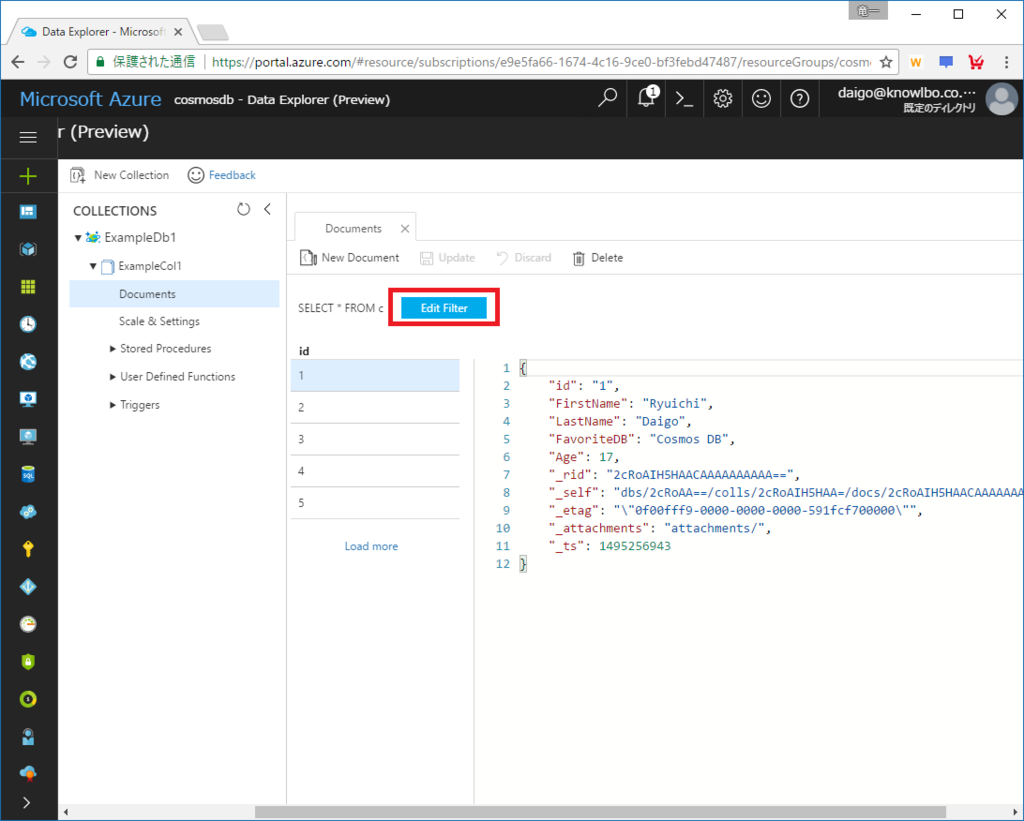This screenshot has height=821, width=1024.
Task: Expand the sidebar More services chevron
Action: click(27, 803)
